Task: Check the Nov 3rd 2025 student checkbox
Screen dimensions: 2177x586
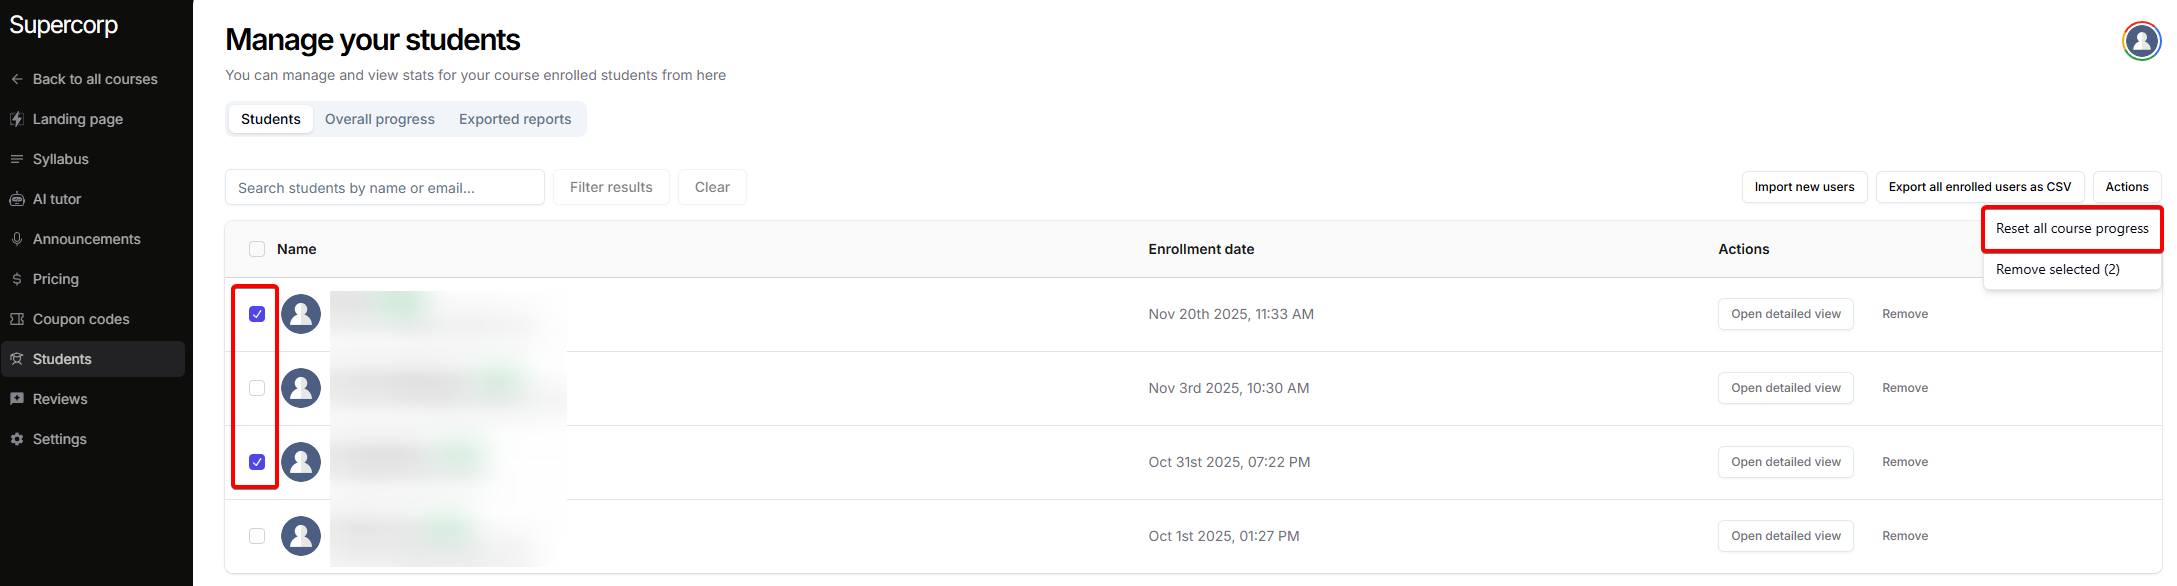Action: click(x=257, y=388)
